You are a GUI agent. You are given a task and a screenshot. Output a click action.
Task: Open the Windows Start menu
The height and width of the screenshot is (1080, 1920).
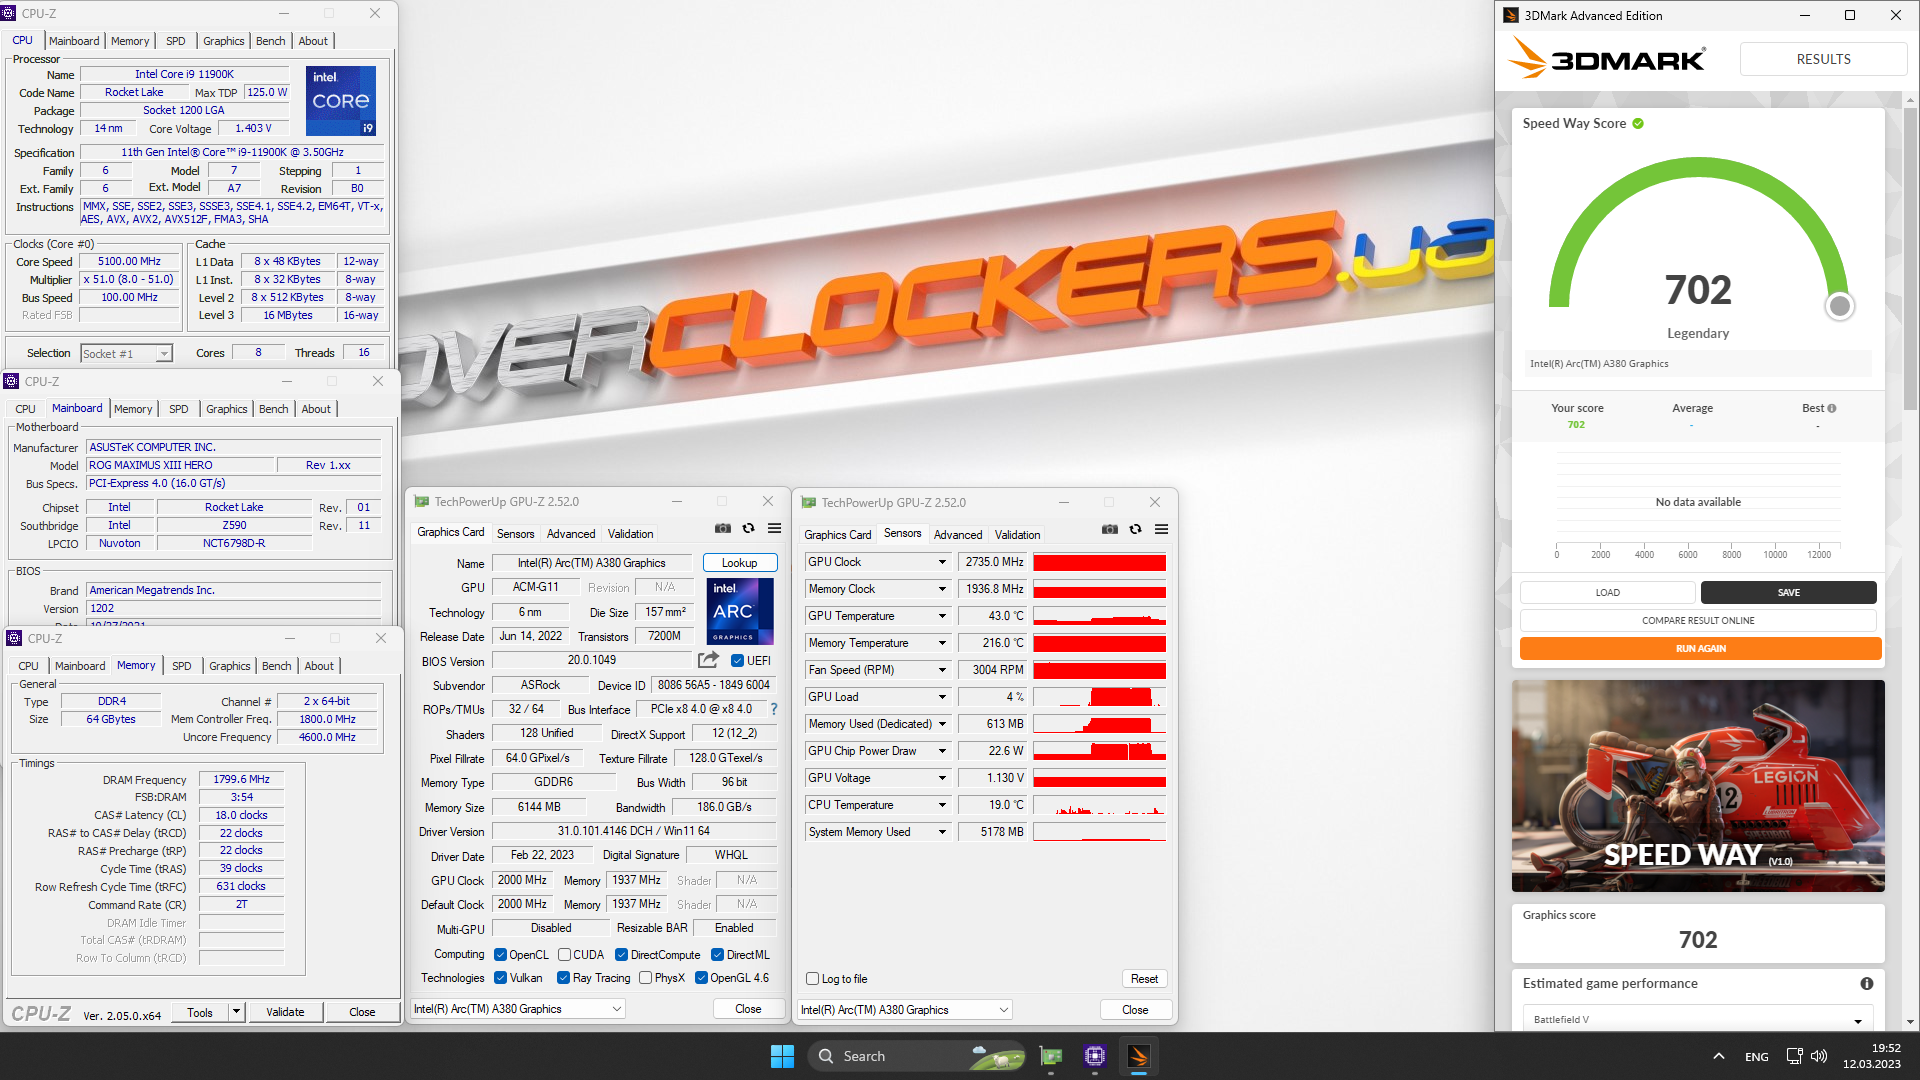coord(782,1056)
